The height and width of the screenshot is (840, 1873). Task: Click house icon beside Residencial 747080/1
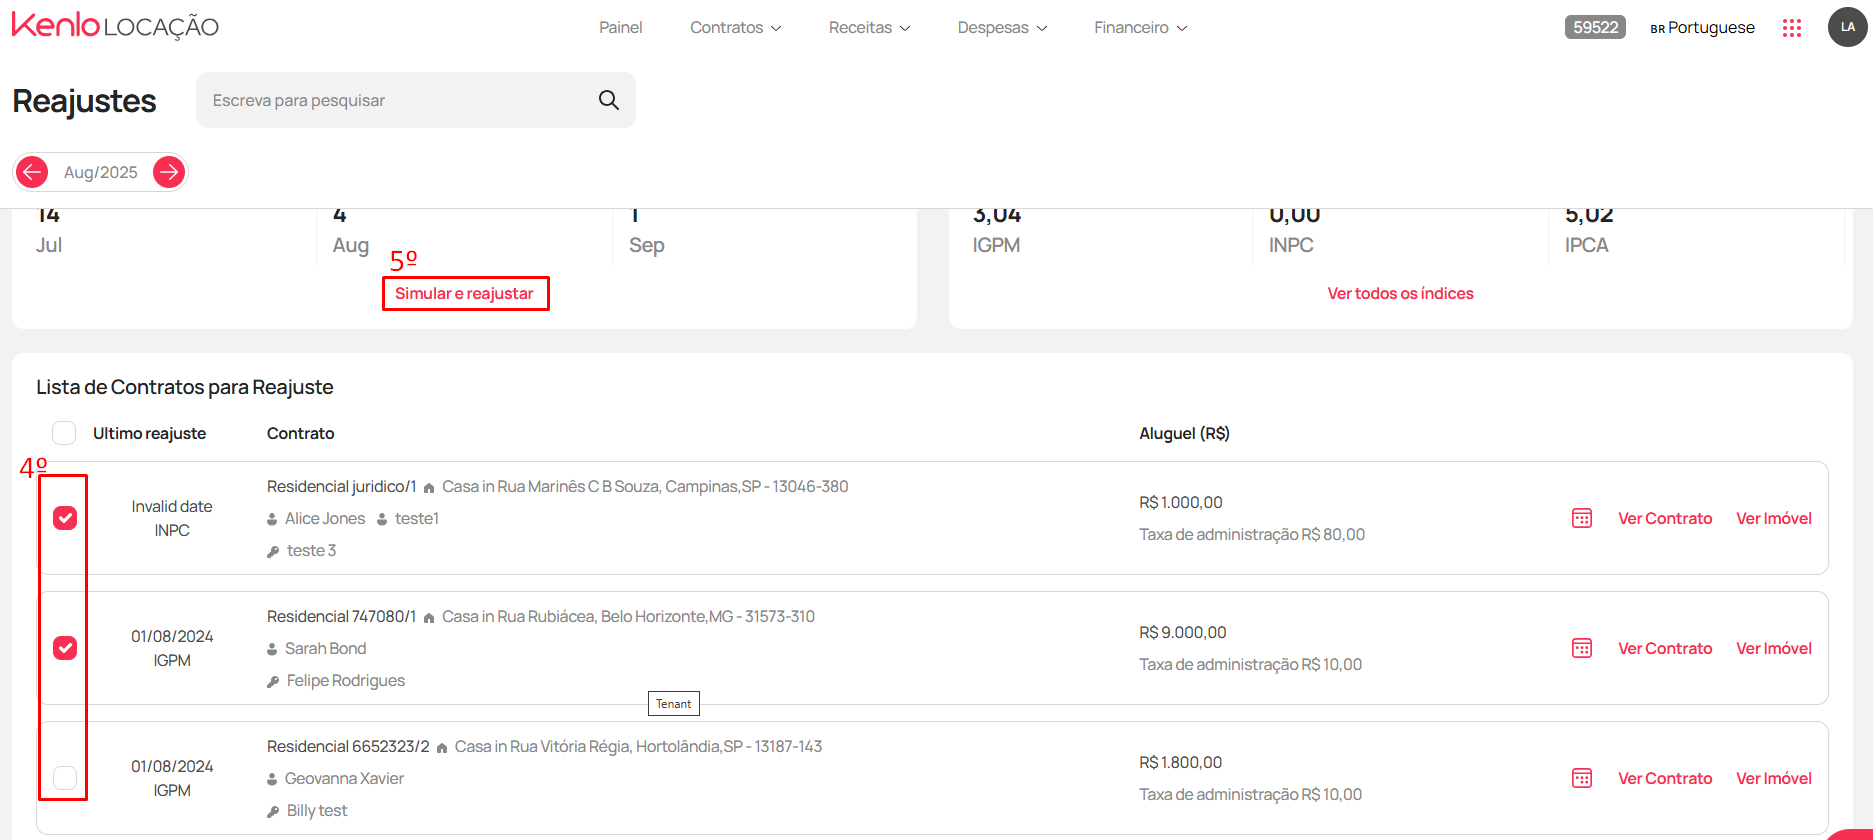(429, 618)
